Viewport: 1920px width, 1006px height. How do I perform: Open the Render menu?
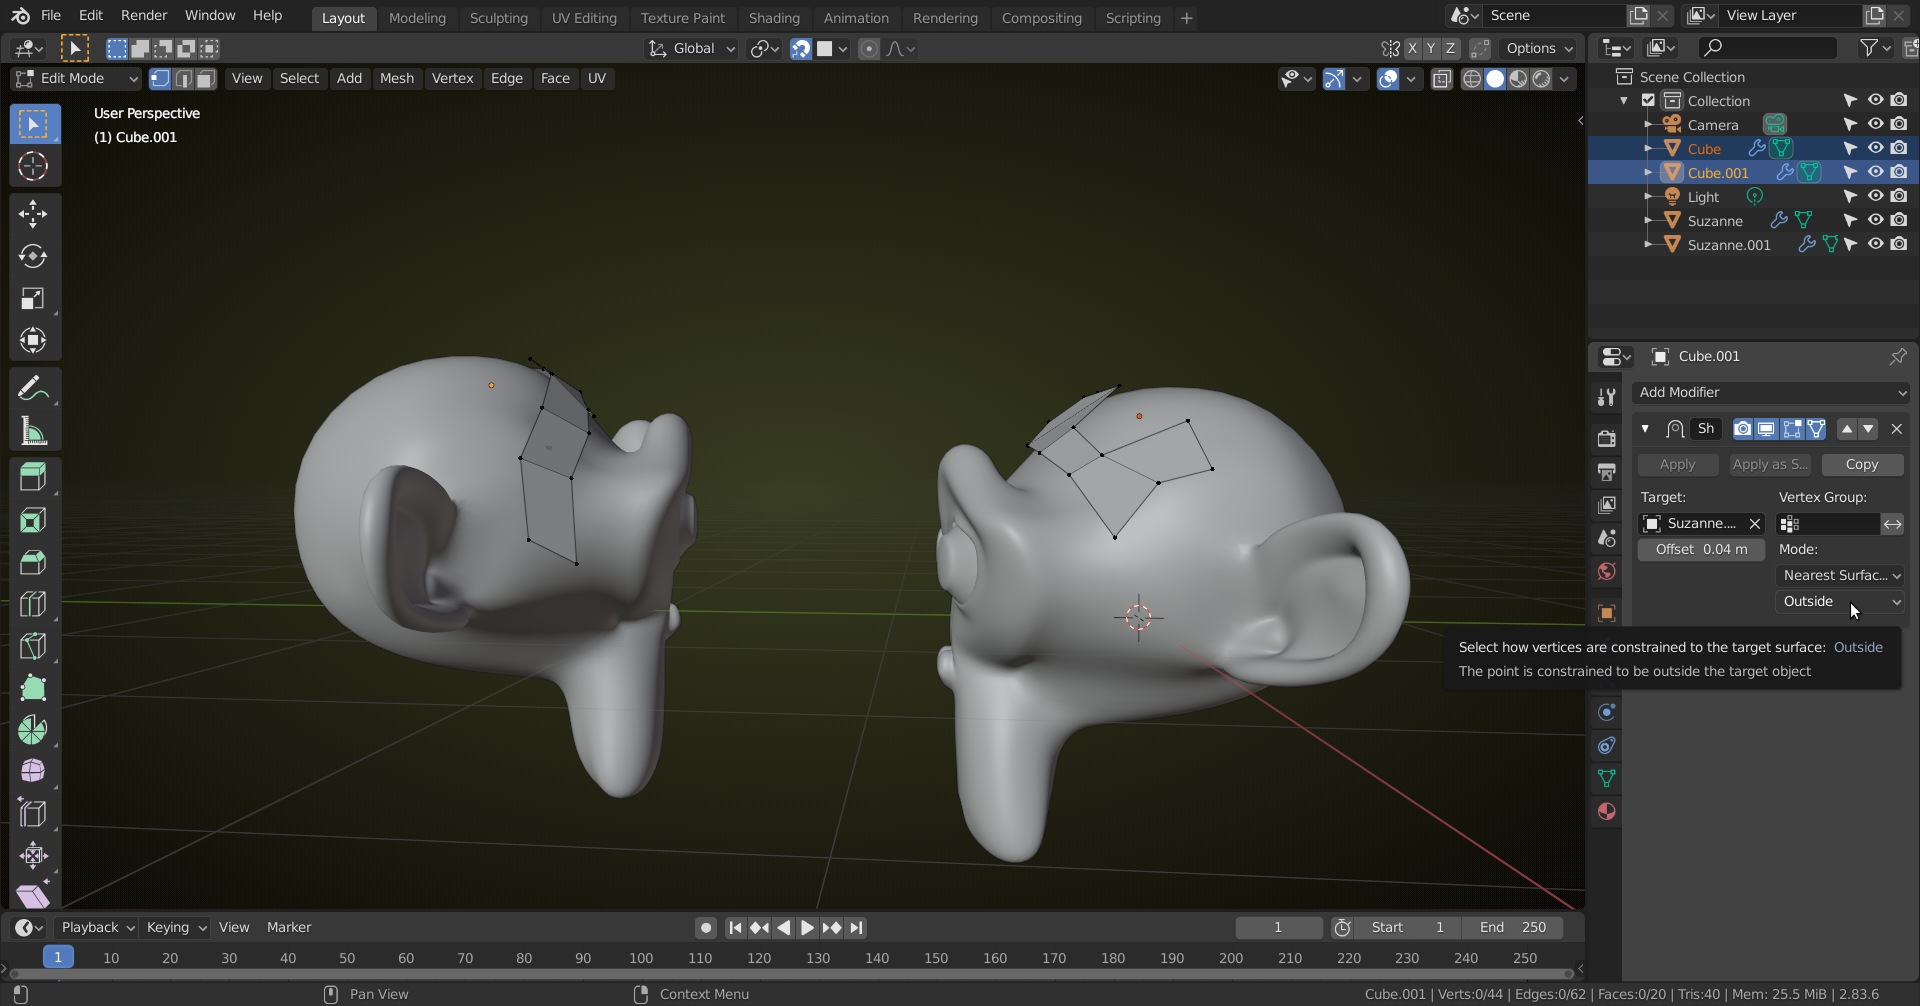click(144, 15)
